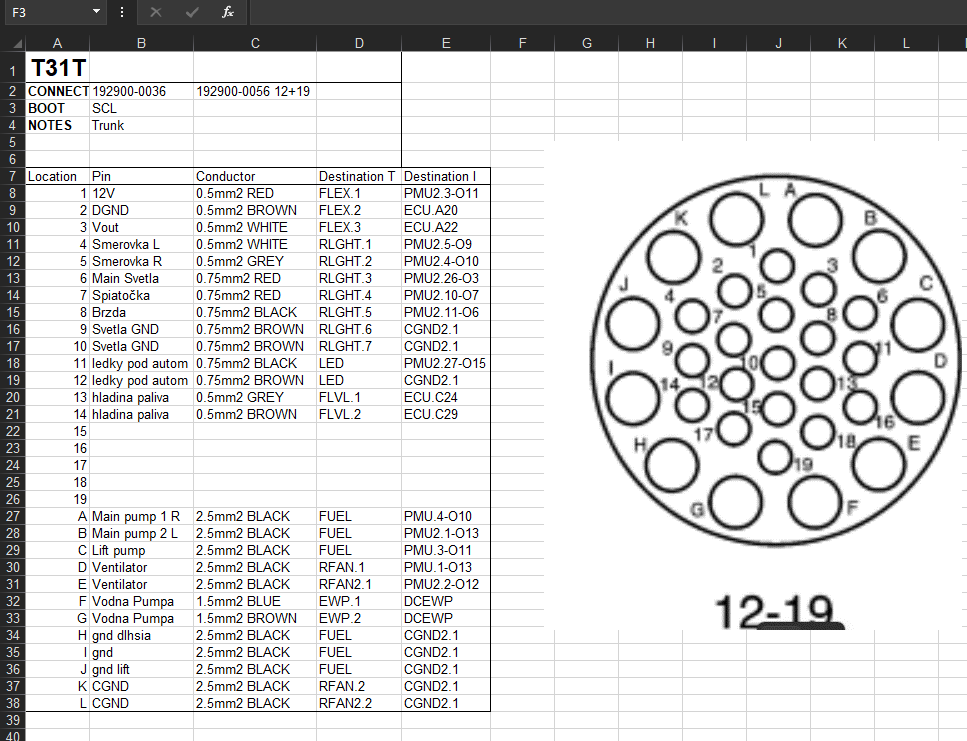Select column K header
This screenshot has width=967, height=741.
842,43
